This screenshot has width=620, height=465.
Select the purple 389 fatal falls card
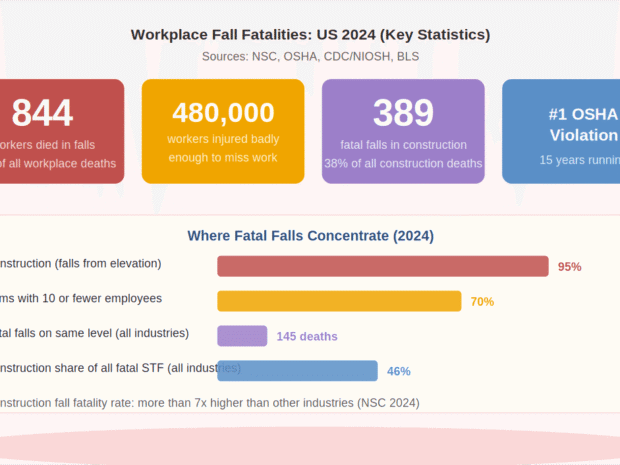pyautogui.click(x=403, y=131)
